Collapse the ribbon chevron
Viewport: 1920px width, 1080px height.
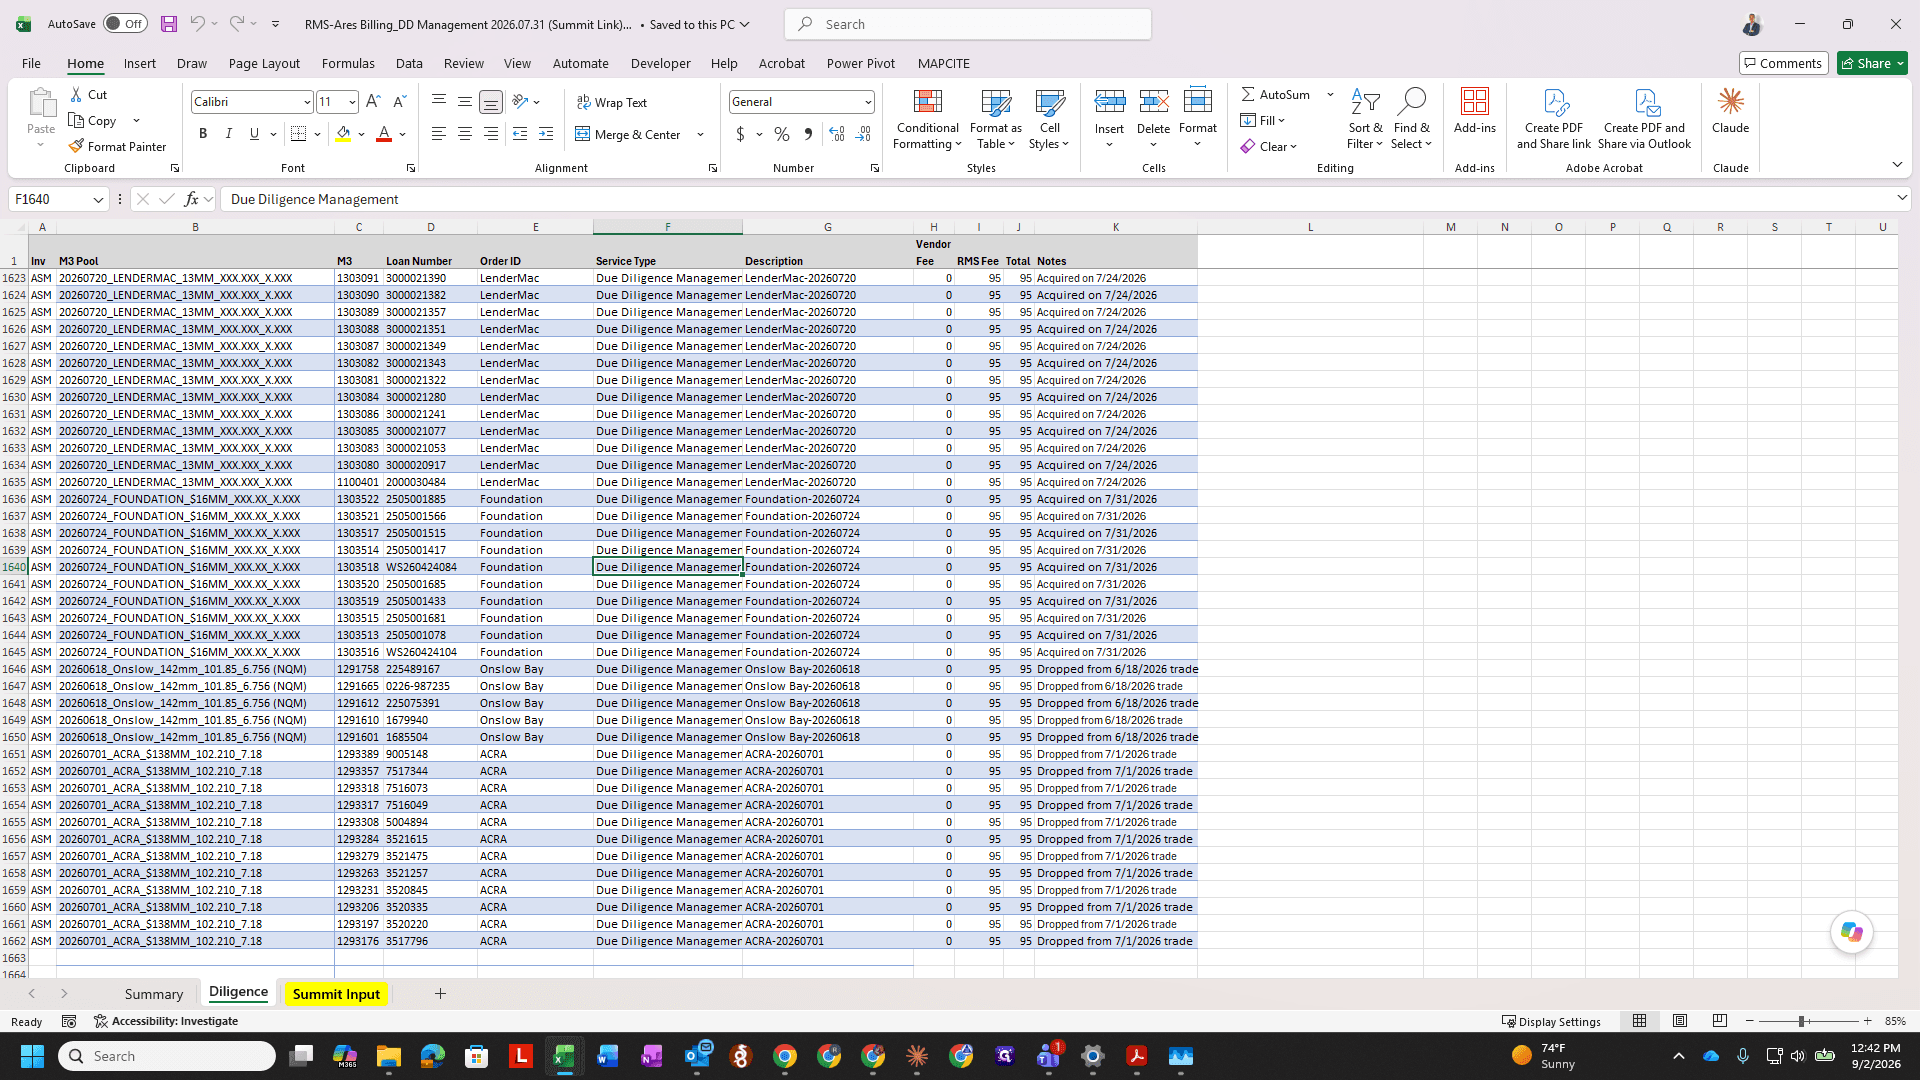point(1897,164)
